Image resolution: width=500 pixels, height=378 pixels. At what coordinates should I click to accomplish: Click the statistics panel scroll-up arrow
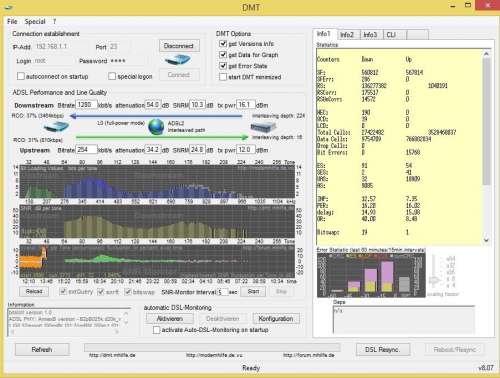[x=486, y=54]
